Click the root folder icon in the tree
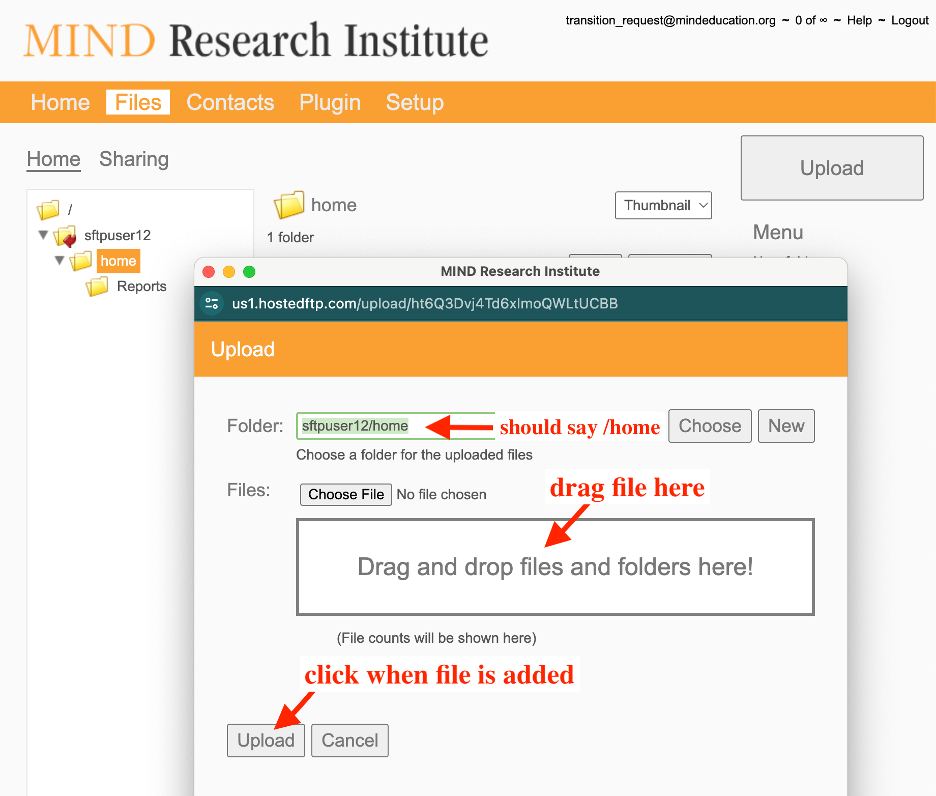Viewport: 936px width, 796px height. [48, 209]
